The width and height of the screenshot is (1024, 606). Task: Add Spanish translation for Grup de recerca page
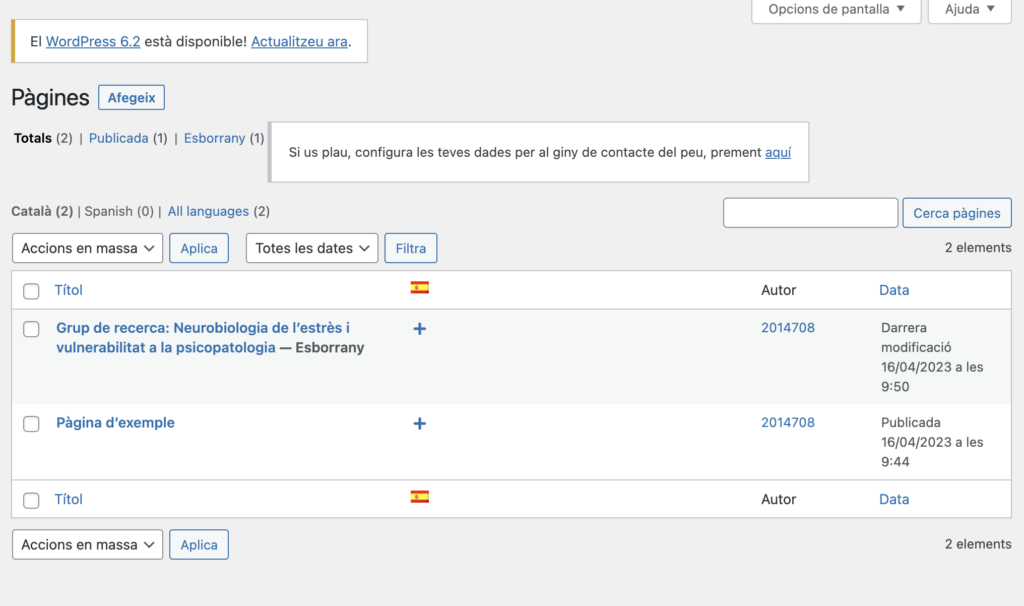point(420,328)
